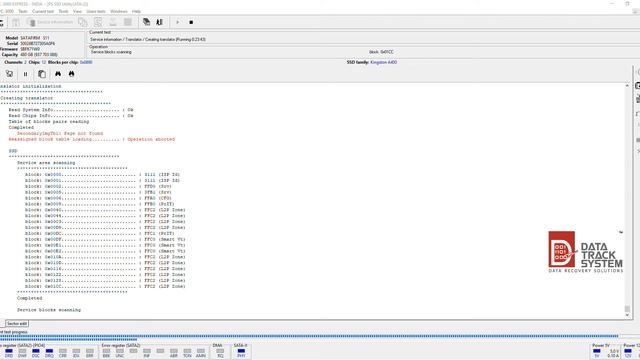The image size is (640, 360).
Task: Click the greyed icon left of Service information
Action: click(16, 22)
